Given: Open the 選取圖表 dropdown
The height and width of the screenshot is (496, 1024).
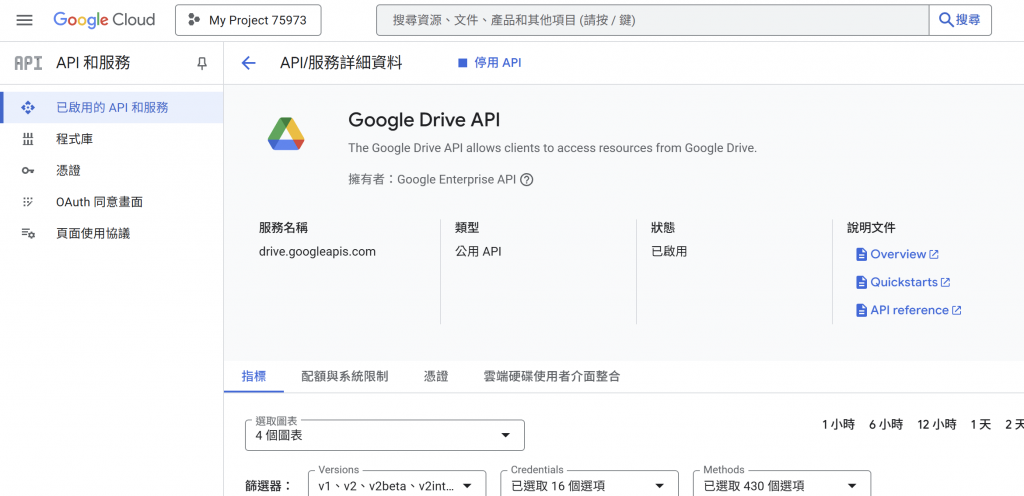Looking at the screenshot, I should pos(385,435).
